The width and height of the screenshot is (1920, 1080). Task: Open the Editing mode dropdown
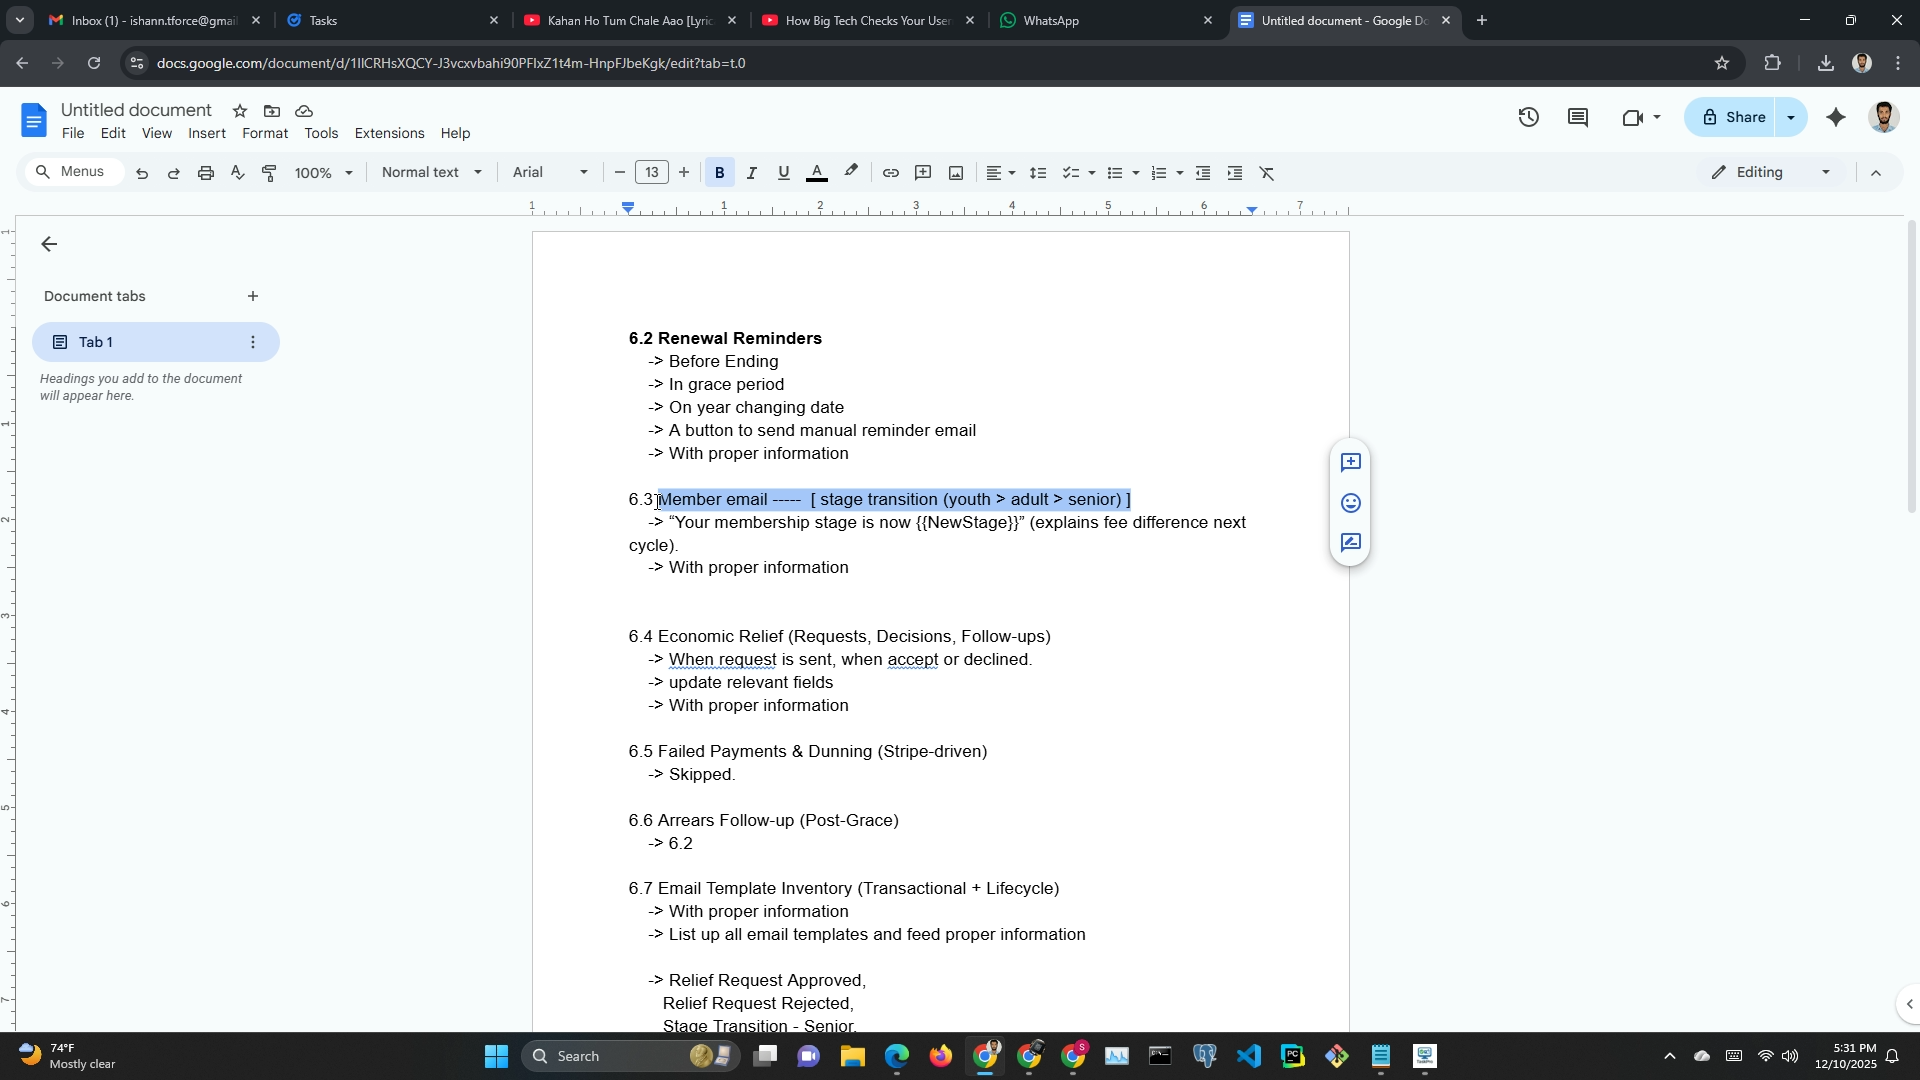click(1771, 172)
